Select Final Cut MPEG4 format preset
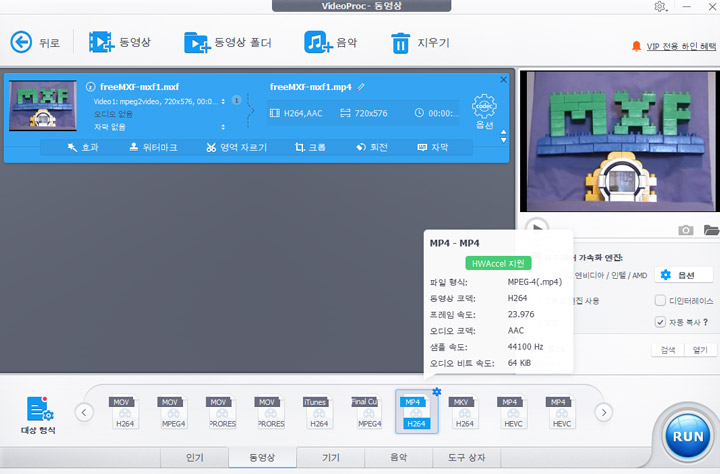 click(367, 412)
